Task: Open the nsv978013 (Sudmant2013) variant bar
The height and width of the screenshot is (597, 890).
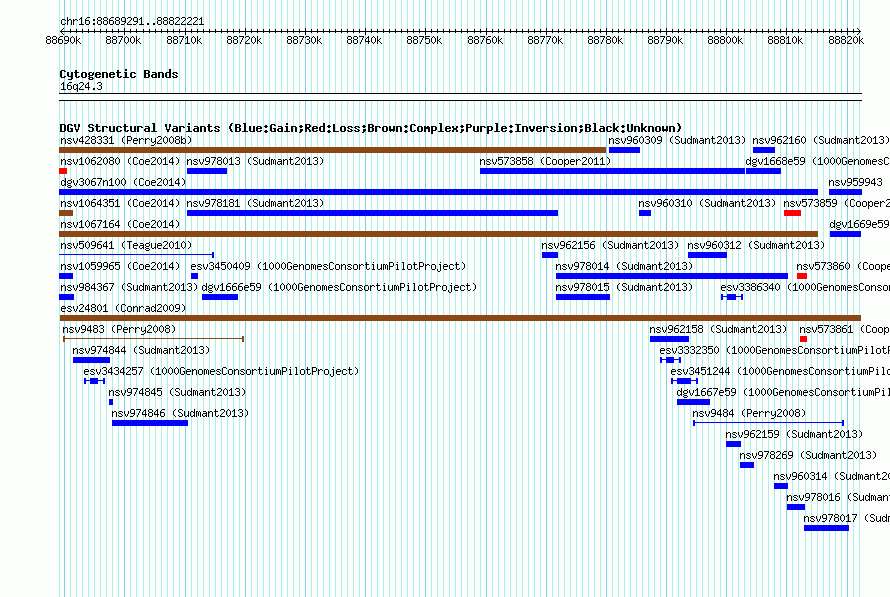Action: (x=207, y=171)
